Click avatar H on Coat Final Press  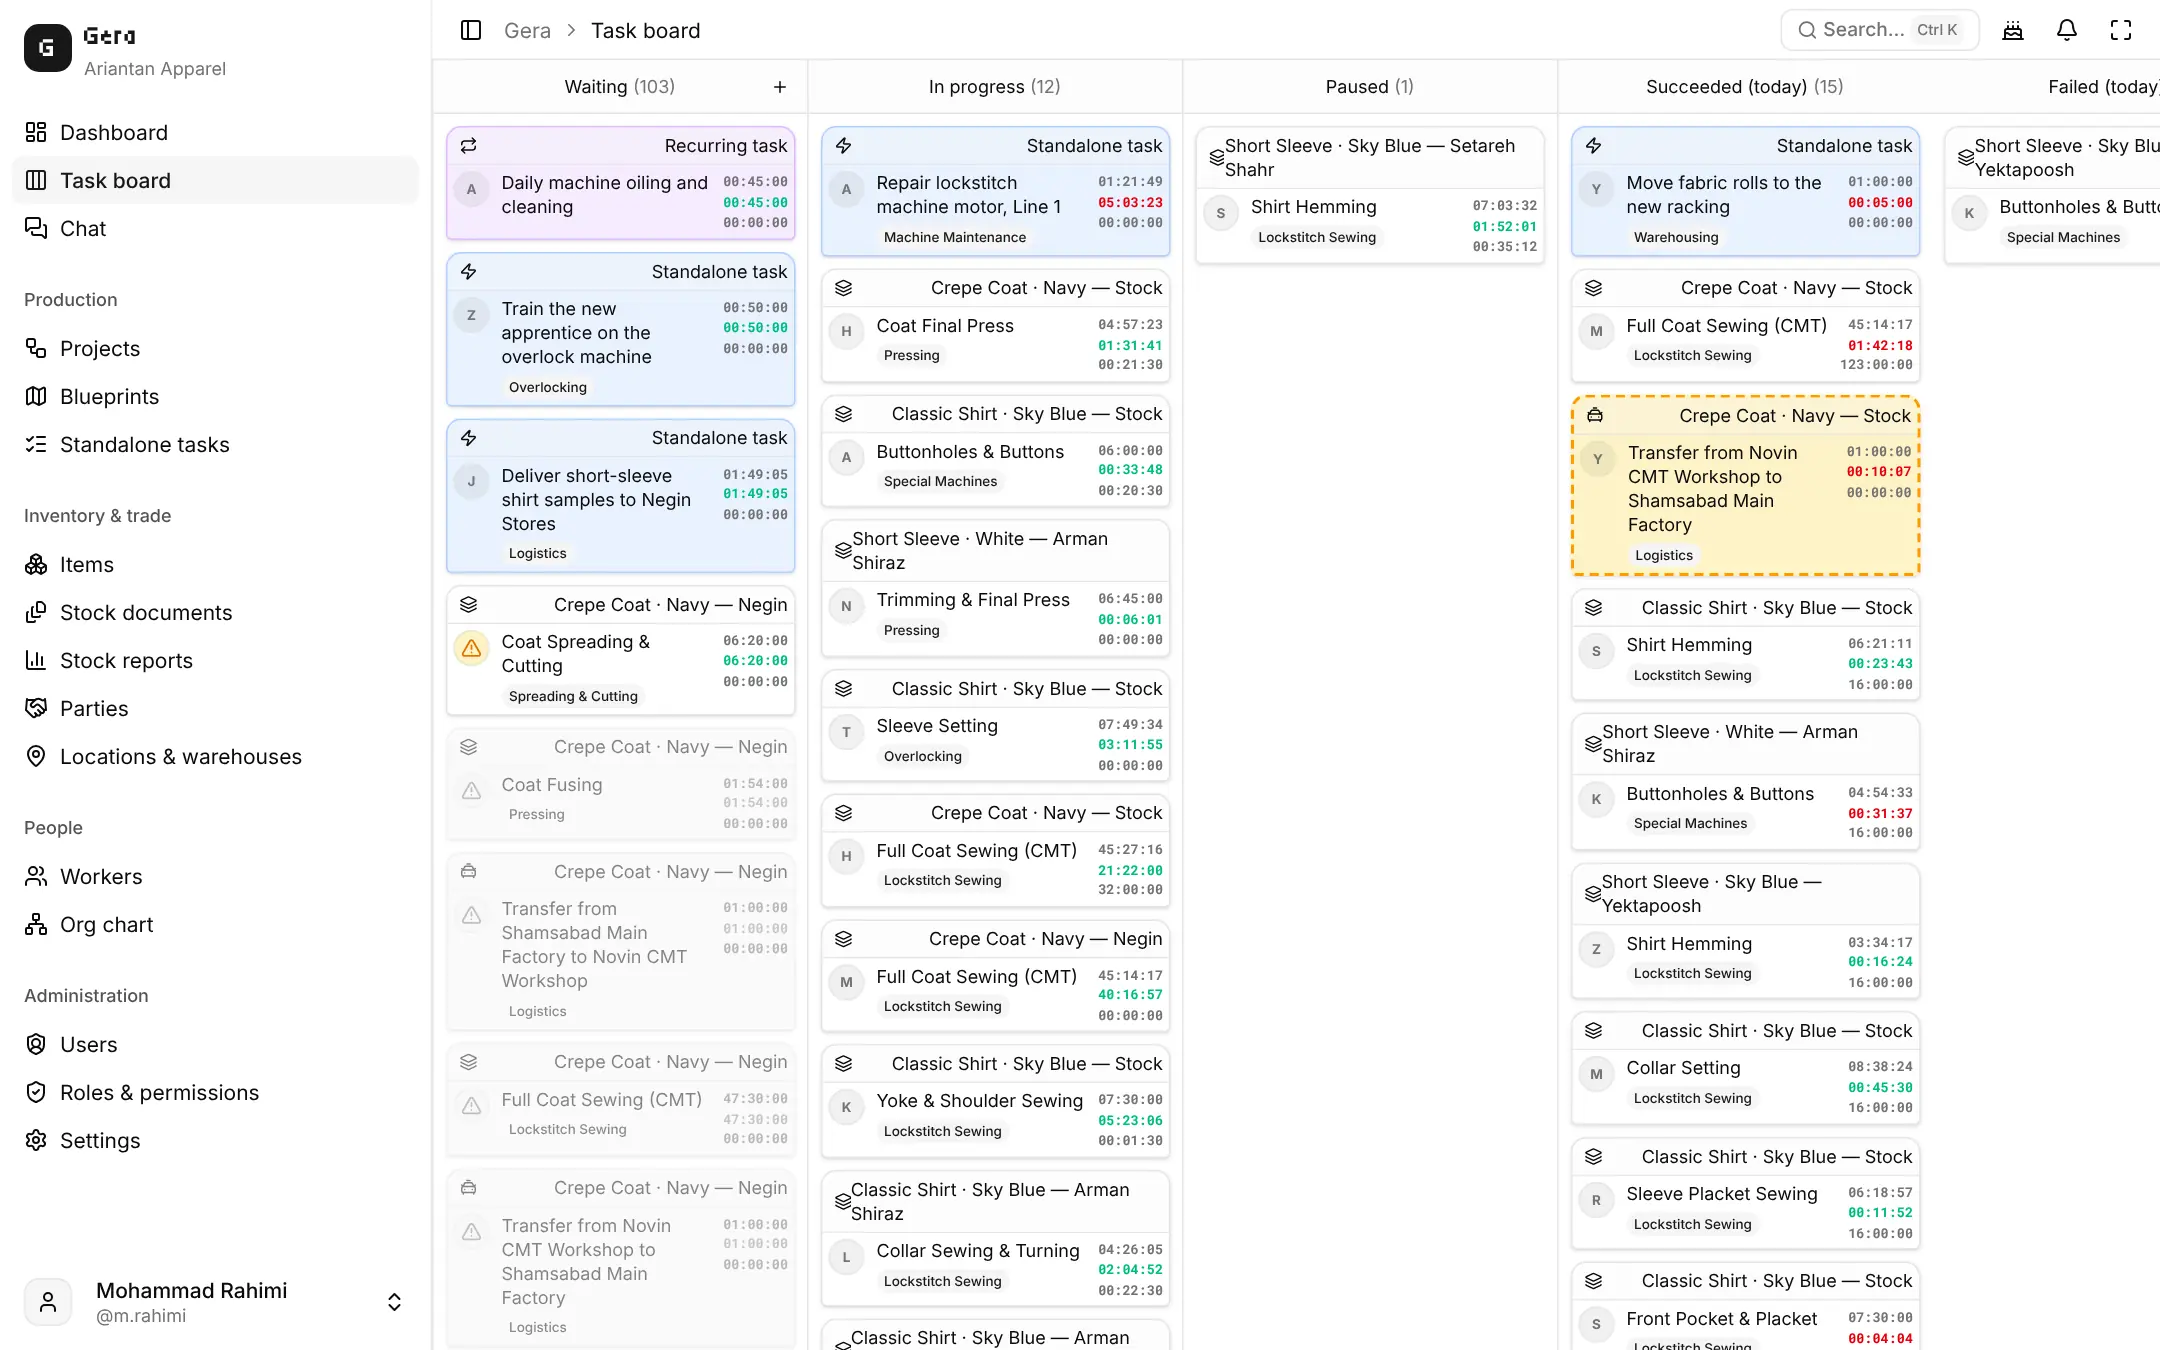(x=846, y=332)
